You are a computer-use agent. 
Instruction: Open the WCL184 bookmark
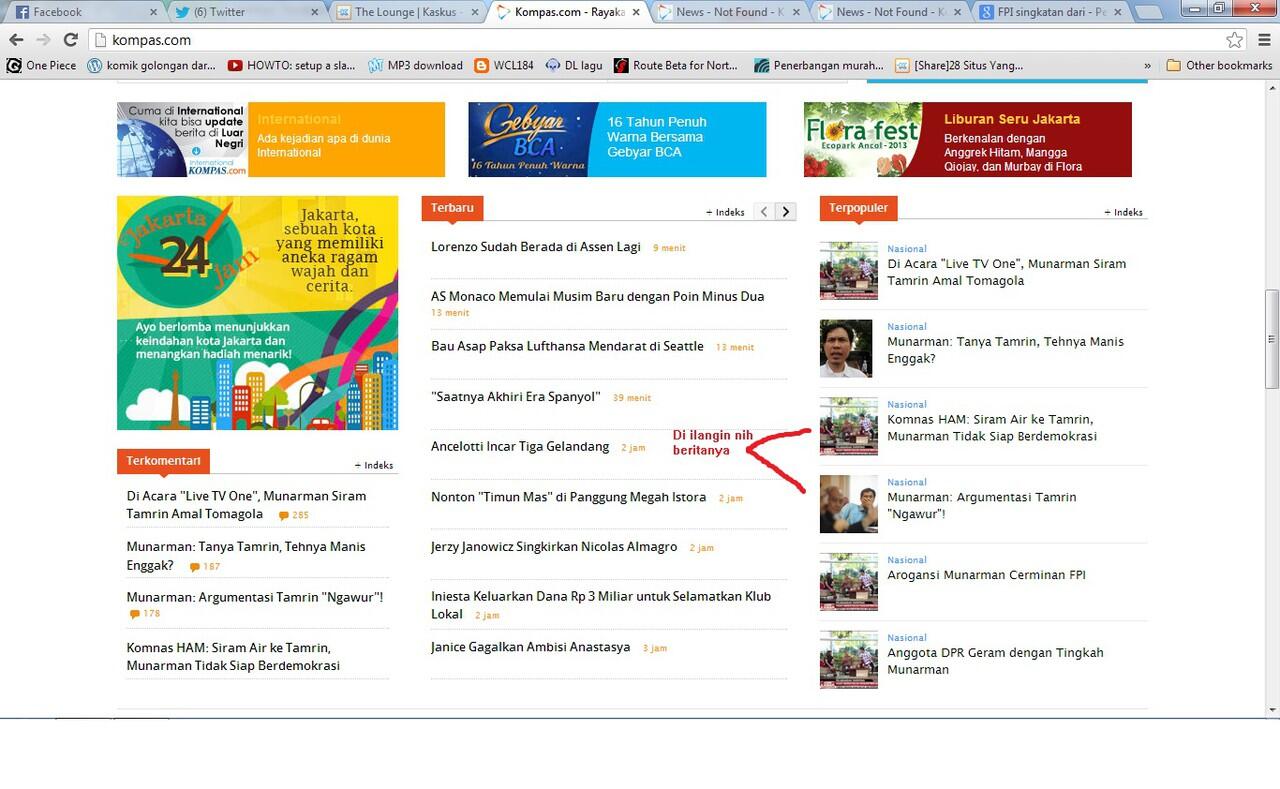point(504,65)
